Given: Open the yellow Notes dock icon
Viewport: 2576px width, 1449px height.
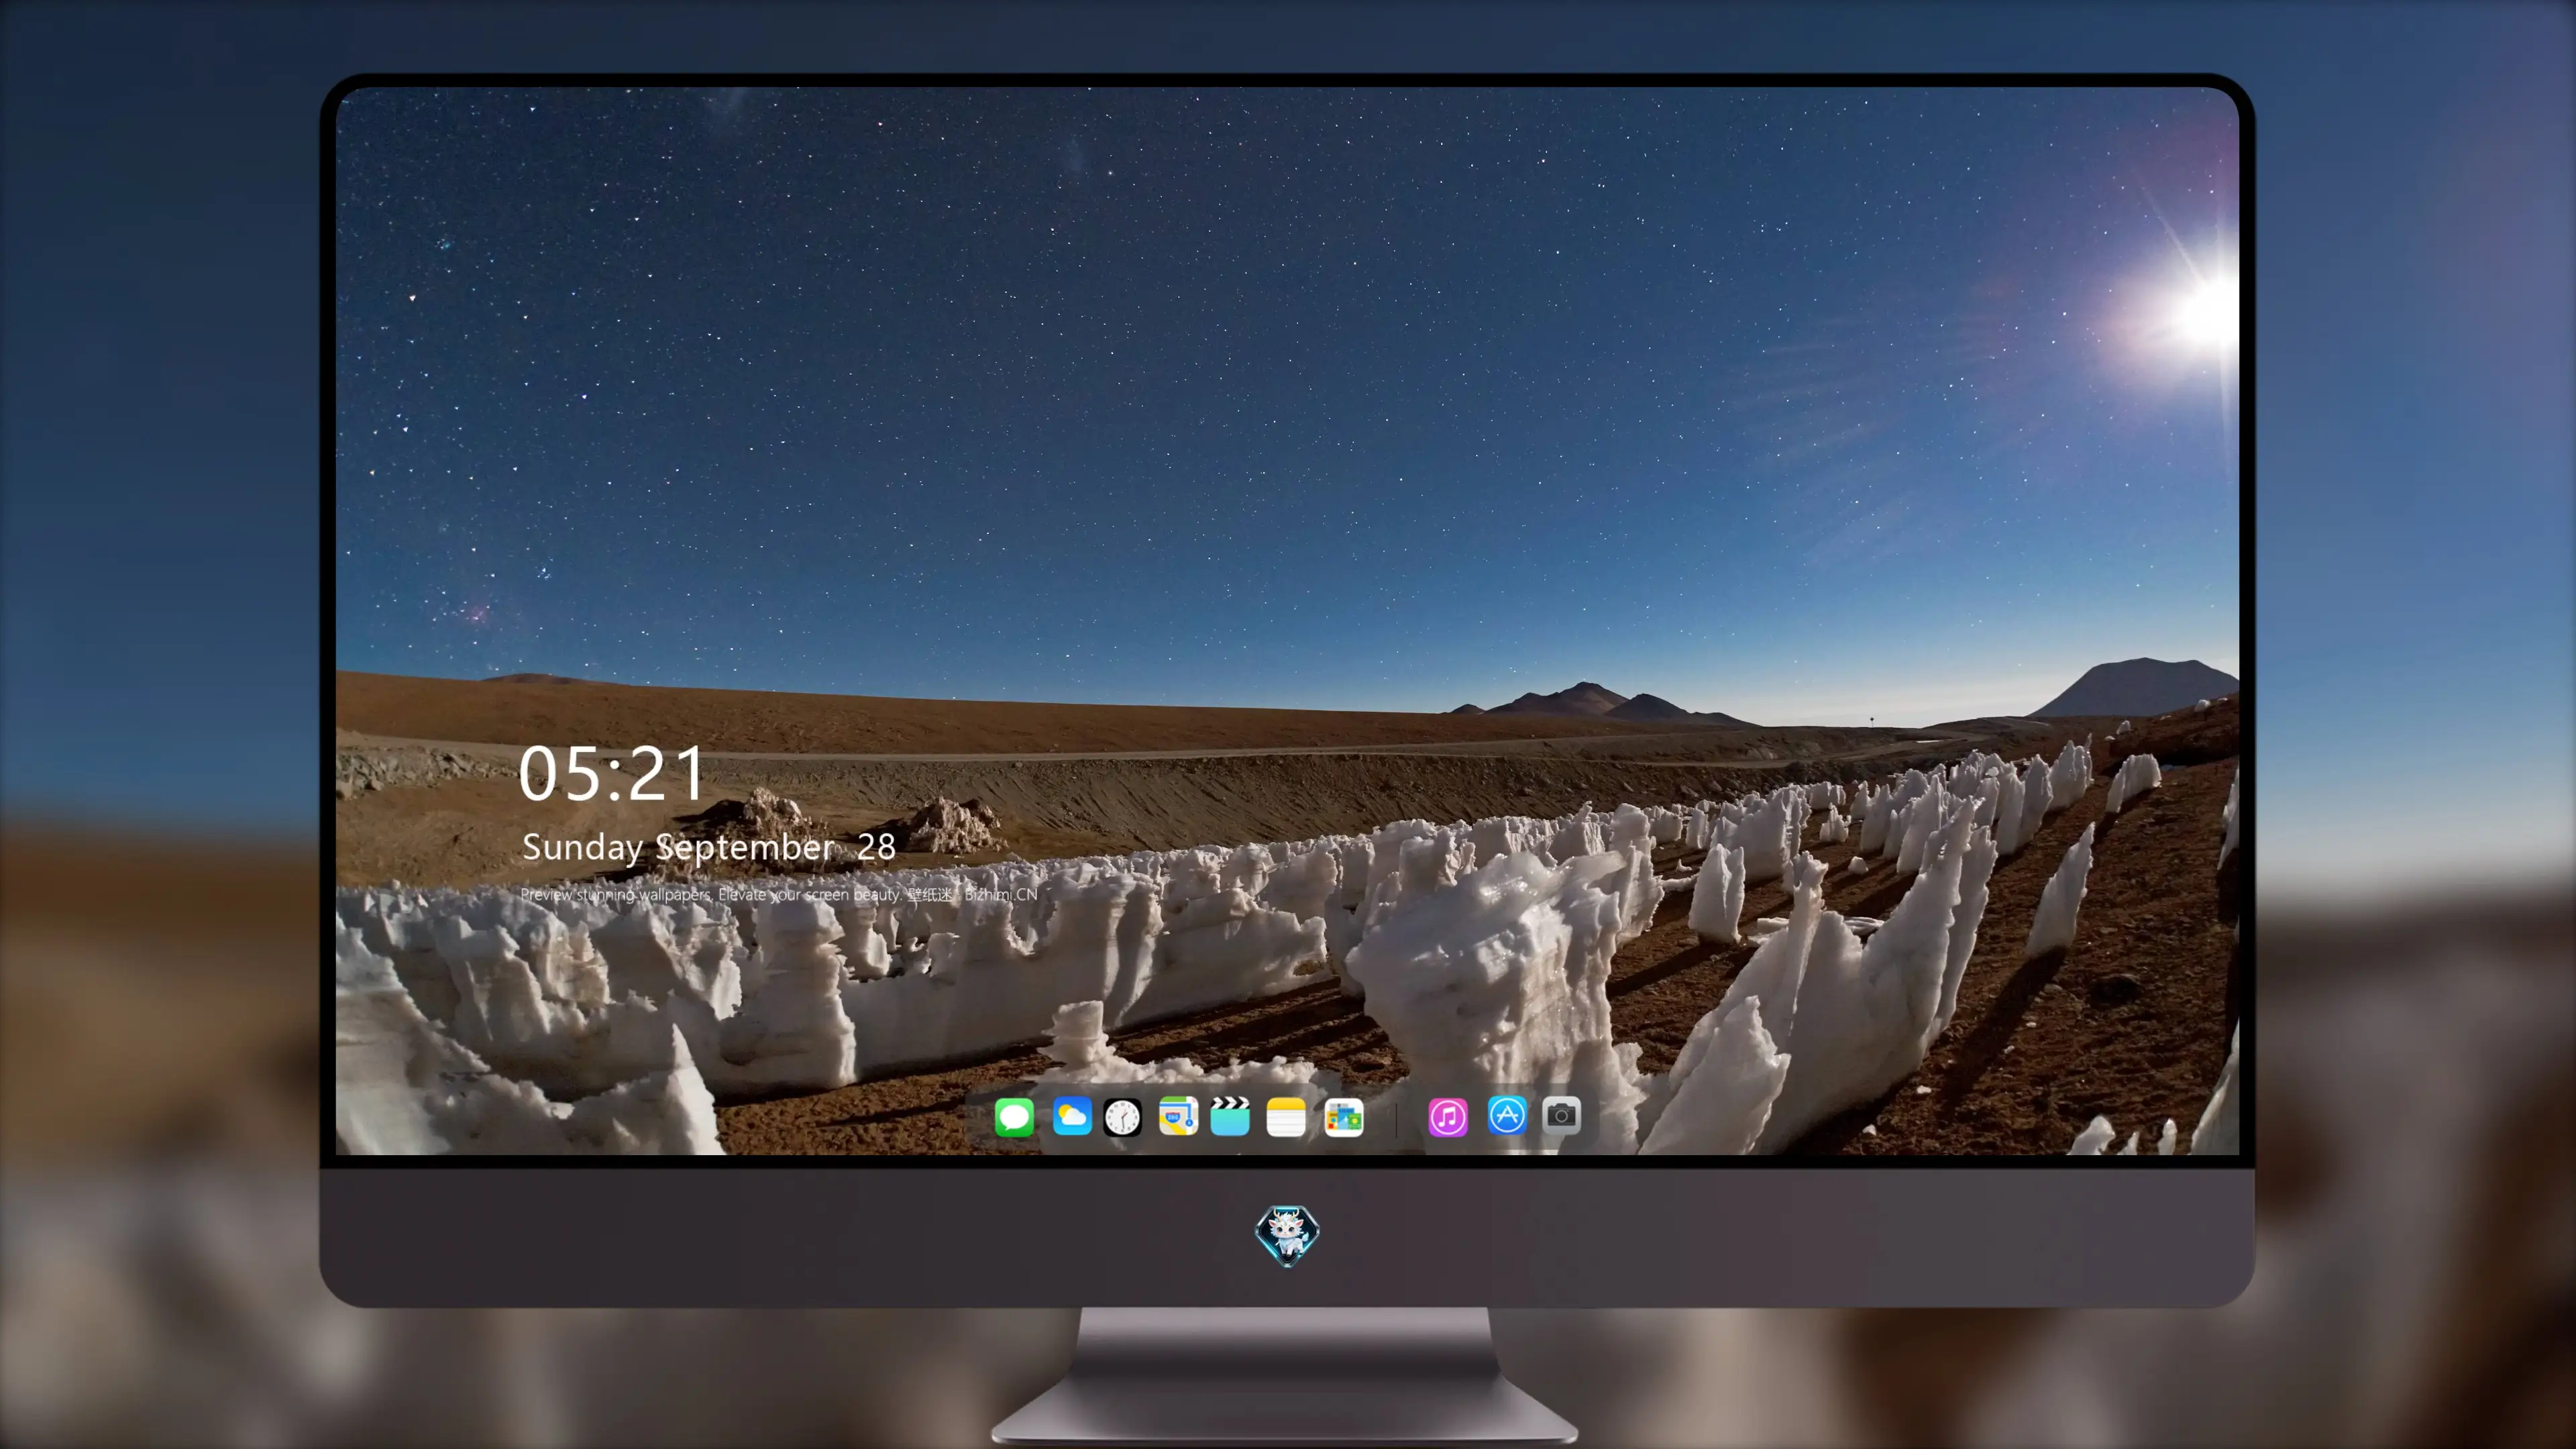Looking at the screenshot, I should click(1286, 1116).
